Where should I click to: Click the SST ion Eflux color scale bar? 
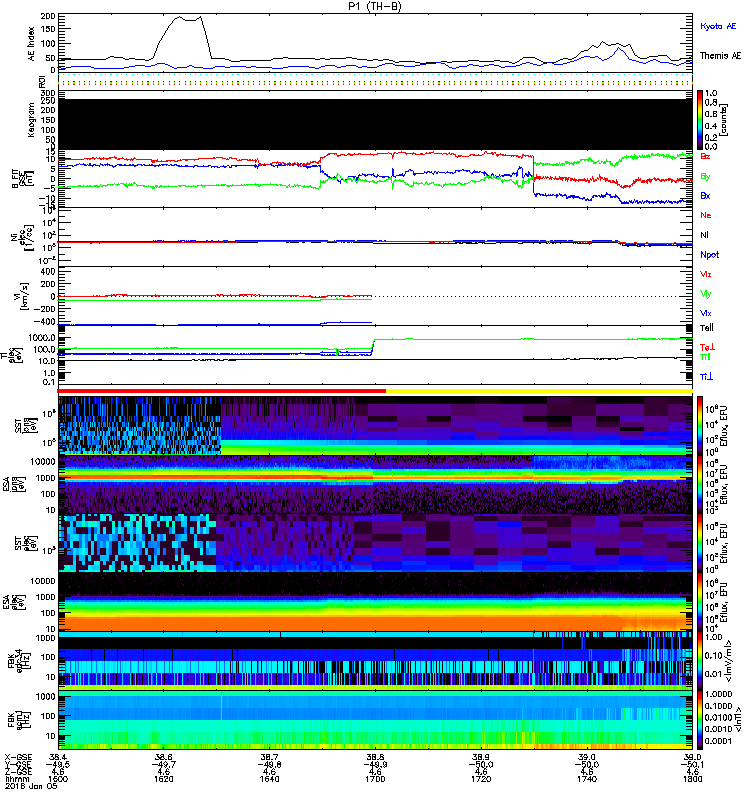[701, 426]
